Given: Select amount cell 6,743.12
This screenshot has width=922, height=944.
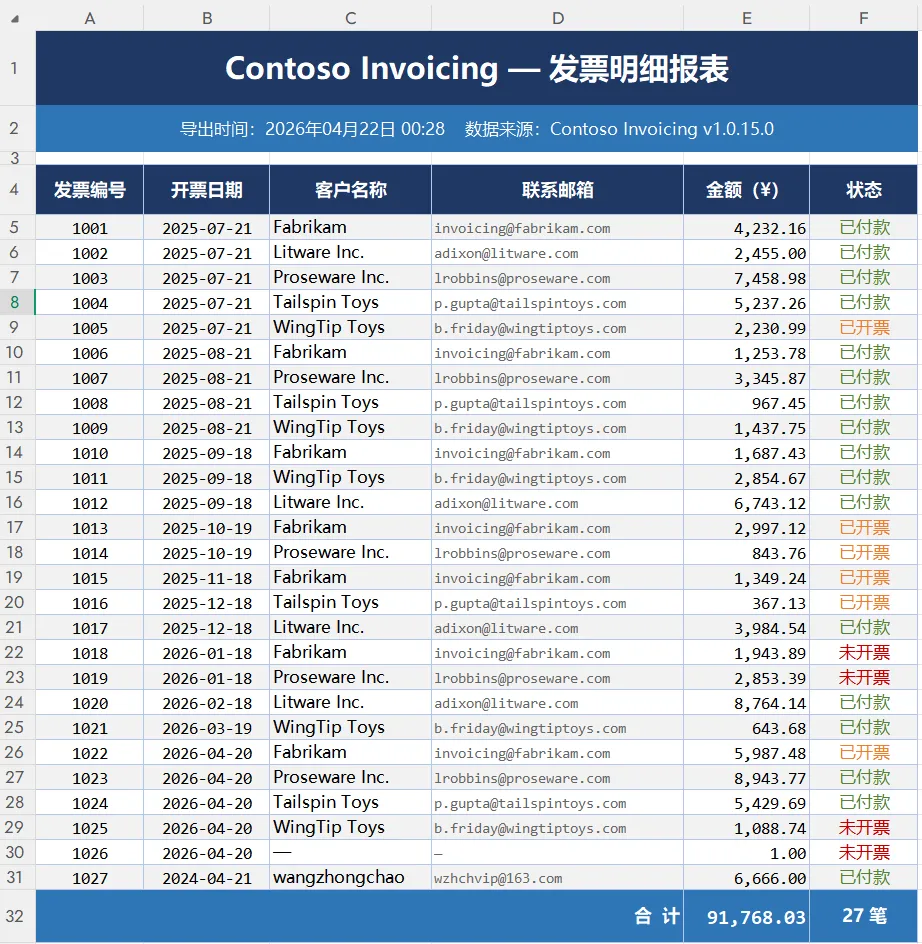Looking at the screenshot, I should [x=747, y=503].
